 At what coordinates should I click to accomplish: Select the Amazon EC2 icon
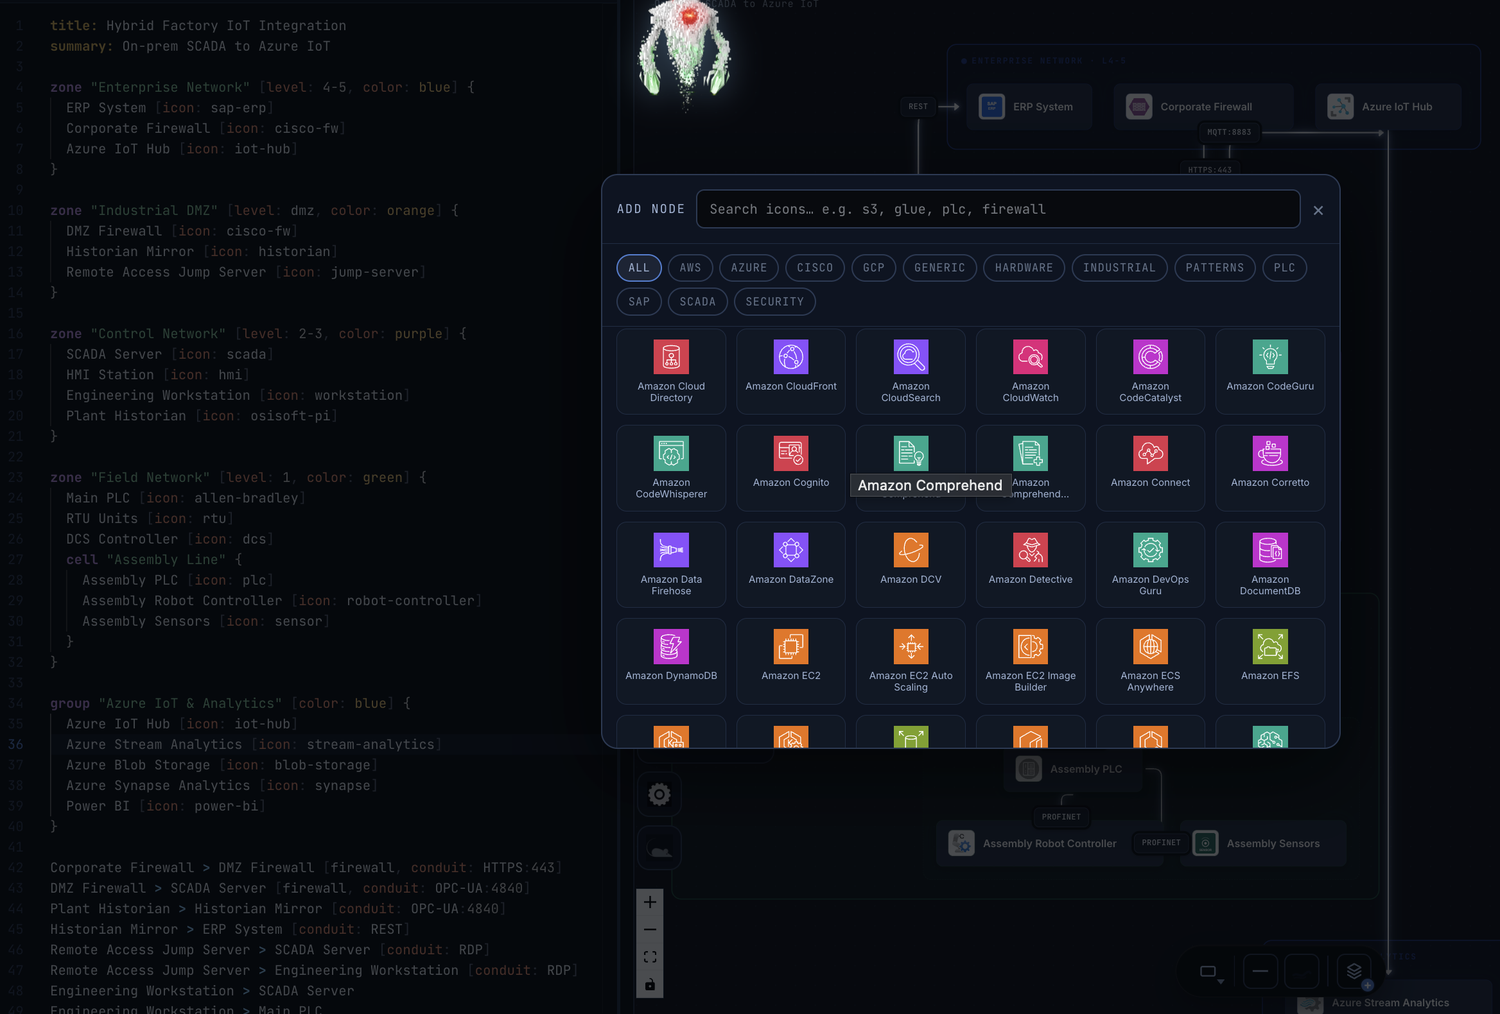pyautogui.click(x=791, y=661)
